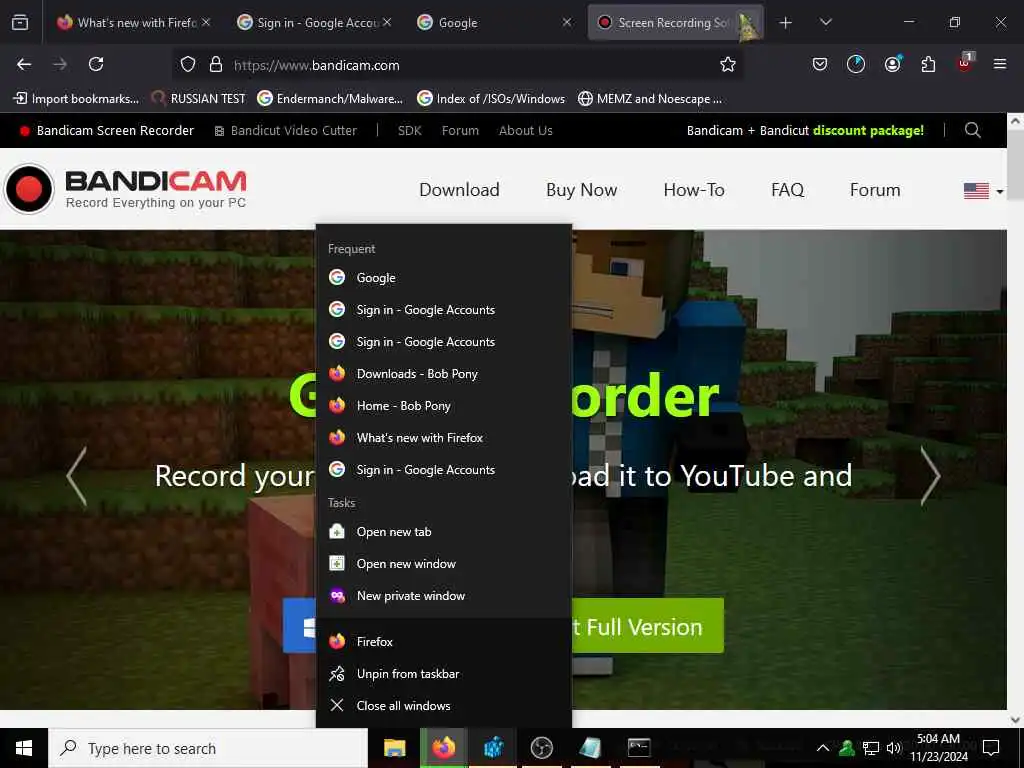
Task: Select Google in jump list Frequent
Action: (443, 278)
